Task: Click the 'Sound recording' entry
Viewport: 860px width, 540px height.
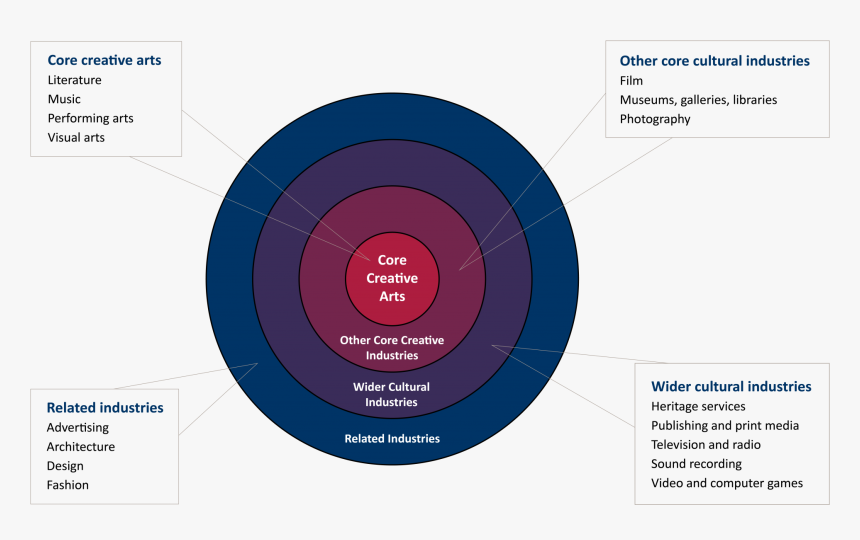Action: pos(696,464)
